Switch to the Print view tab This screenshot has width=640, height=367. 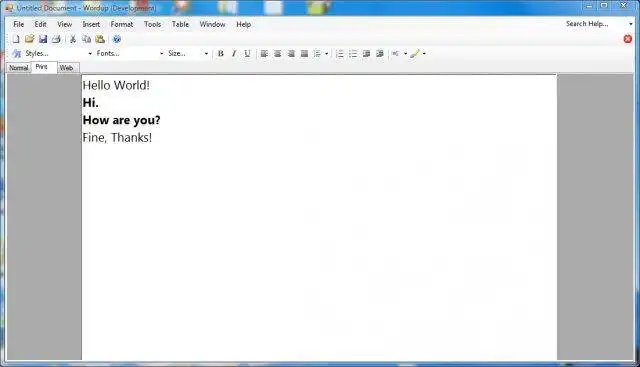pyautogui.click(x=44, y=67)
